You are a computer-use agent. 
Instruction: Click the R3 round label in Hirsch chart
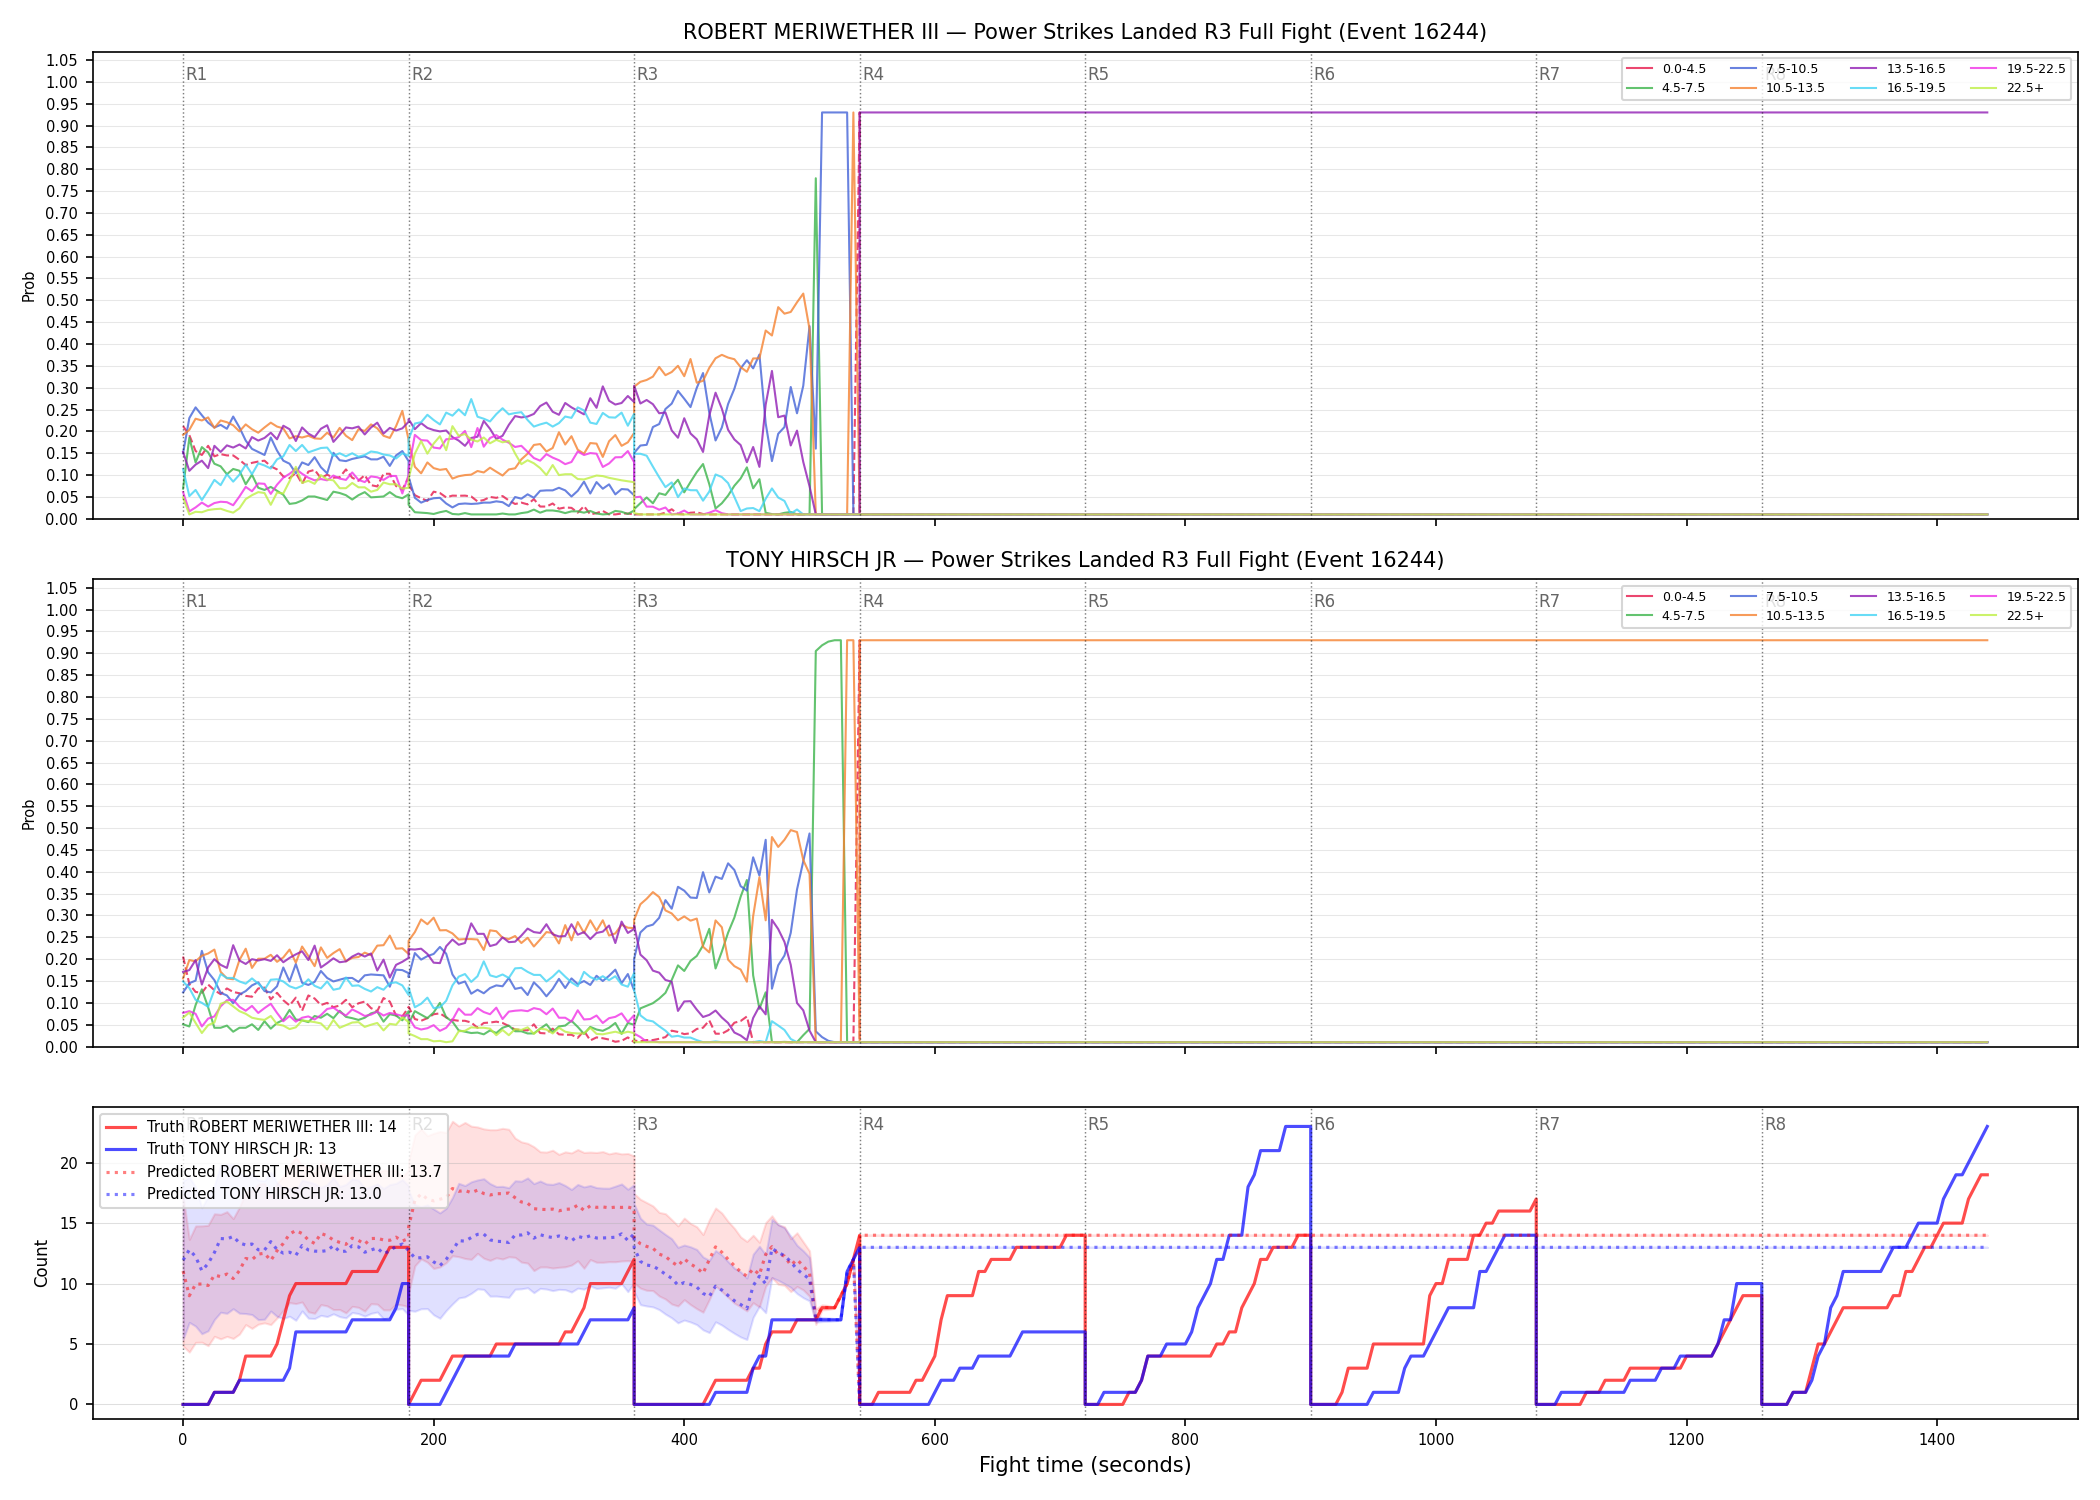coord(647,601)
